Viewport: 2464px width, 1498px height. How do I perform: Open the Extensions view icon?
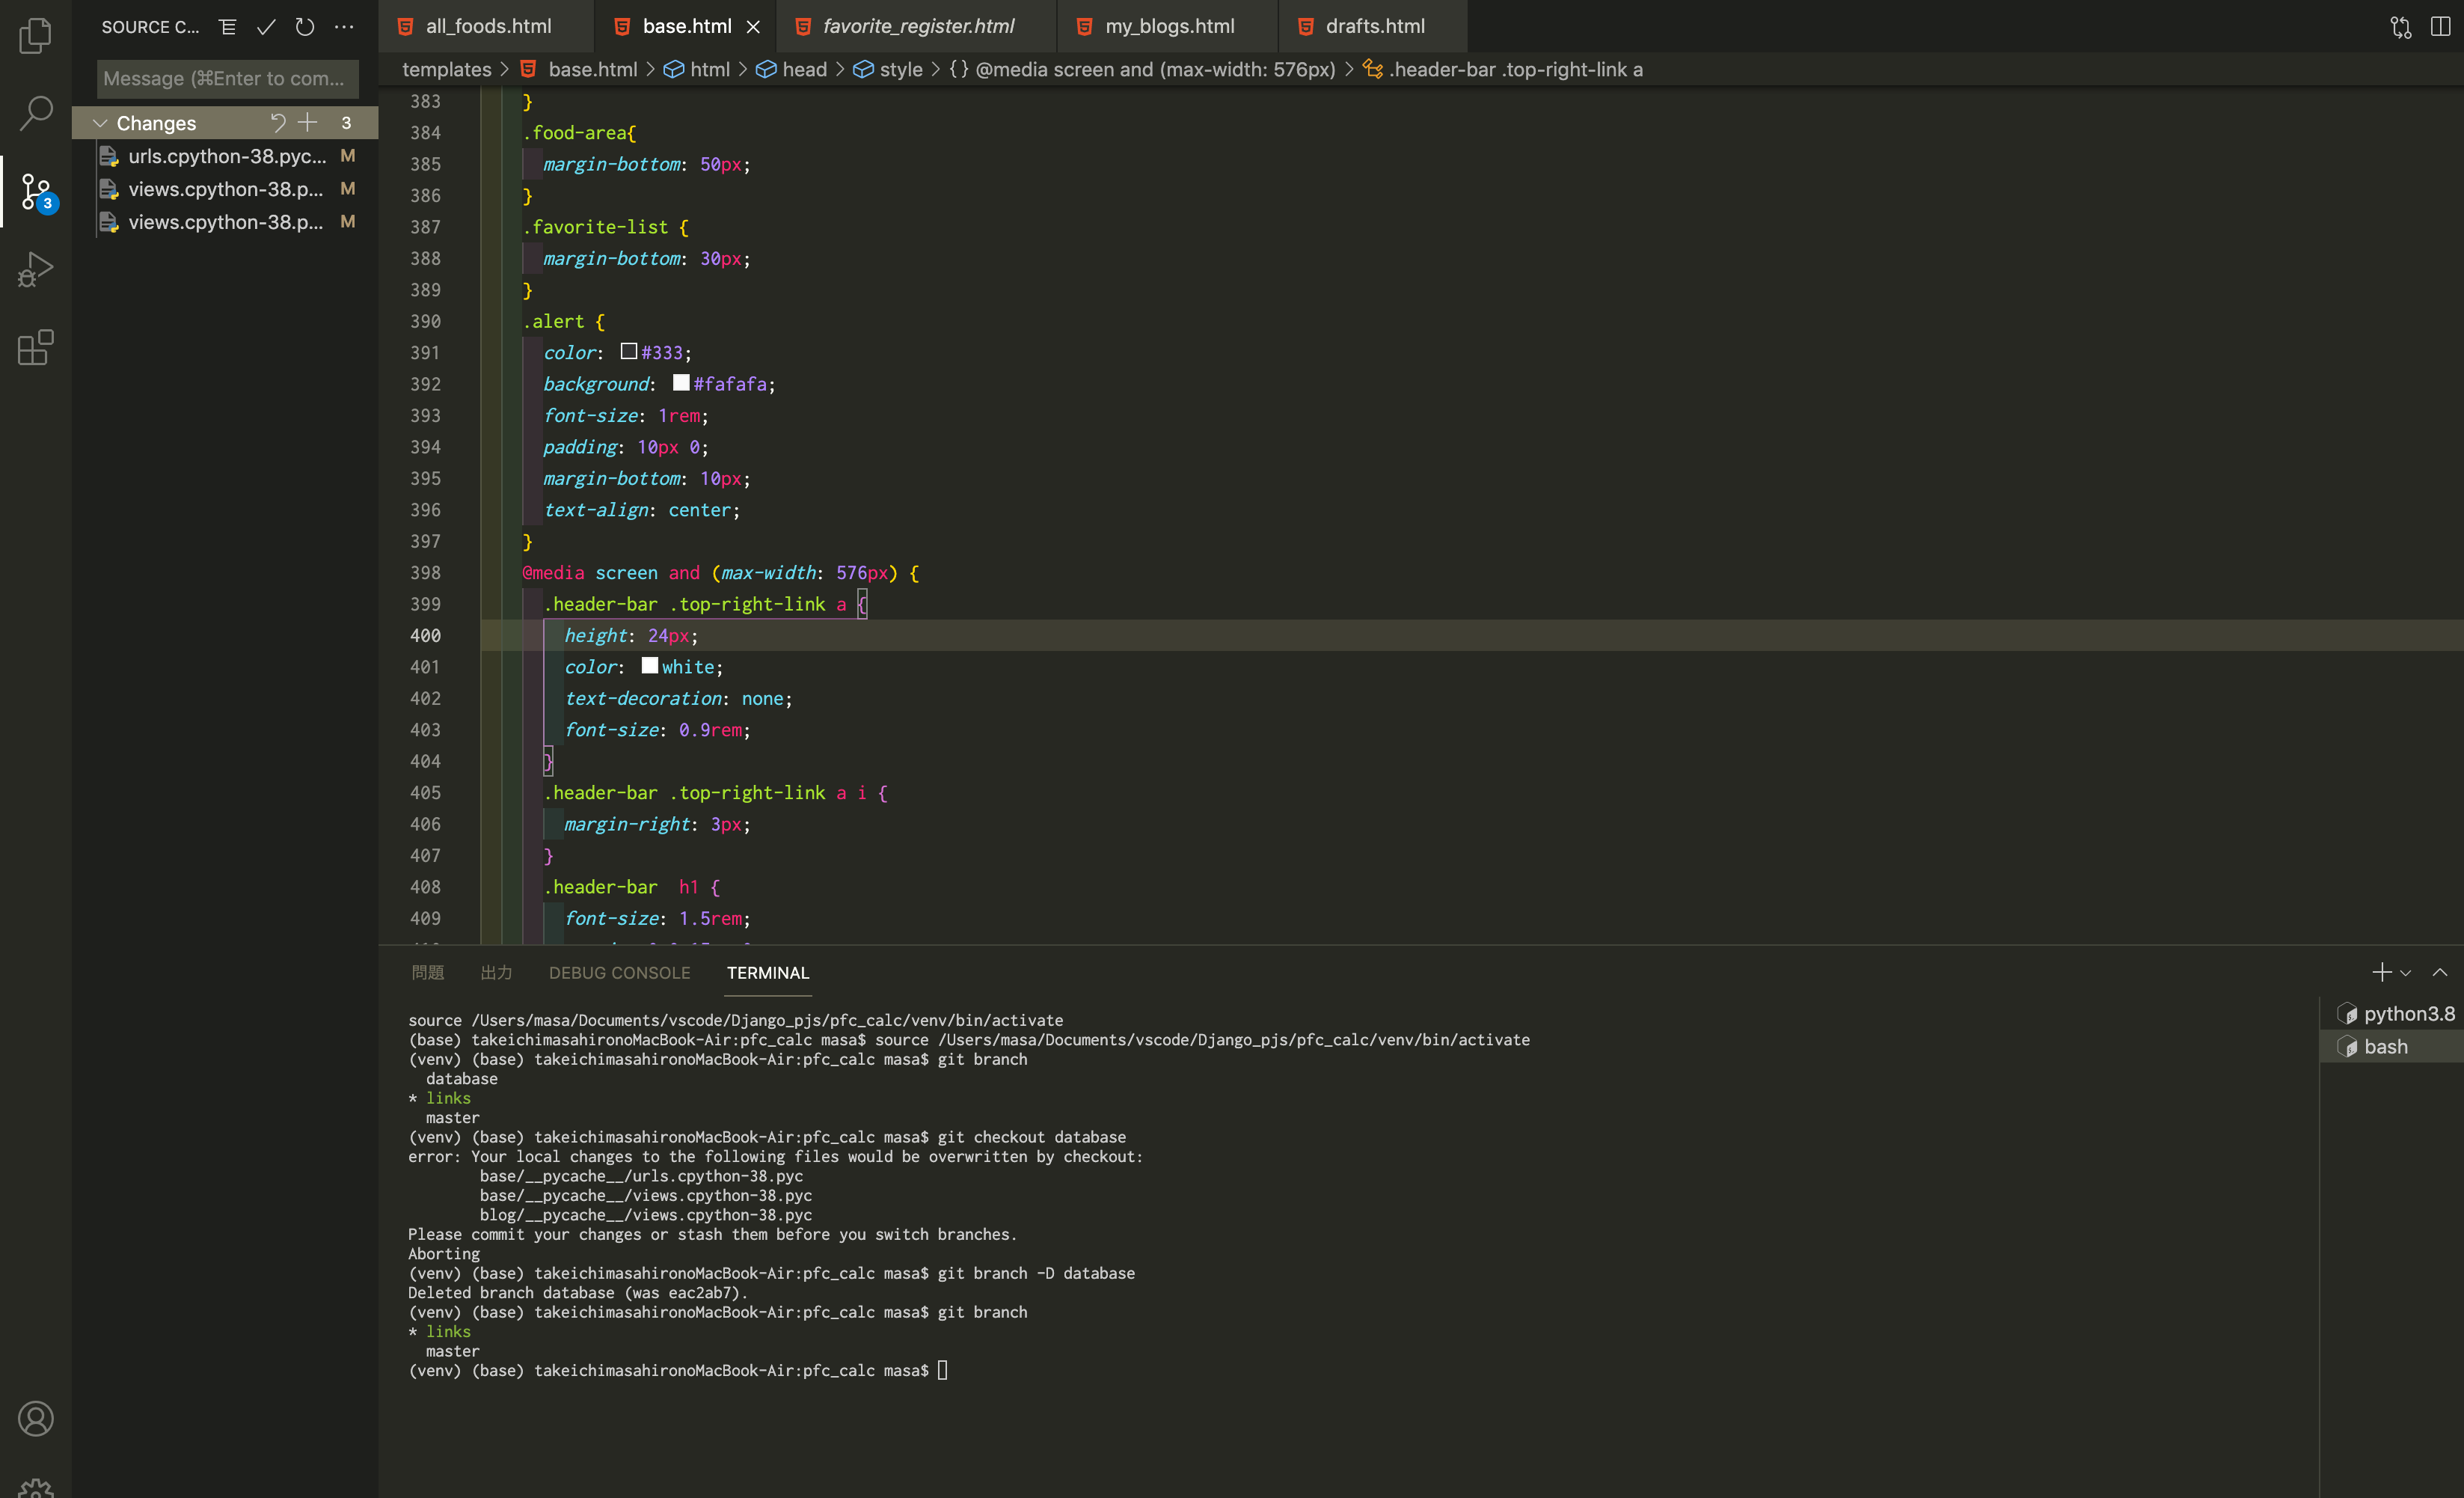[35, 348]
